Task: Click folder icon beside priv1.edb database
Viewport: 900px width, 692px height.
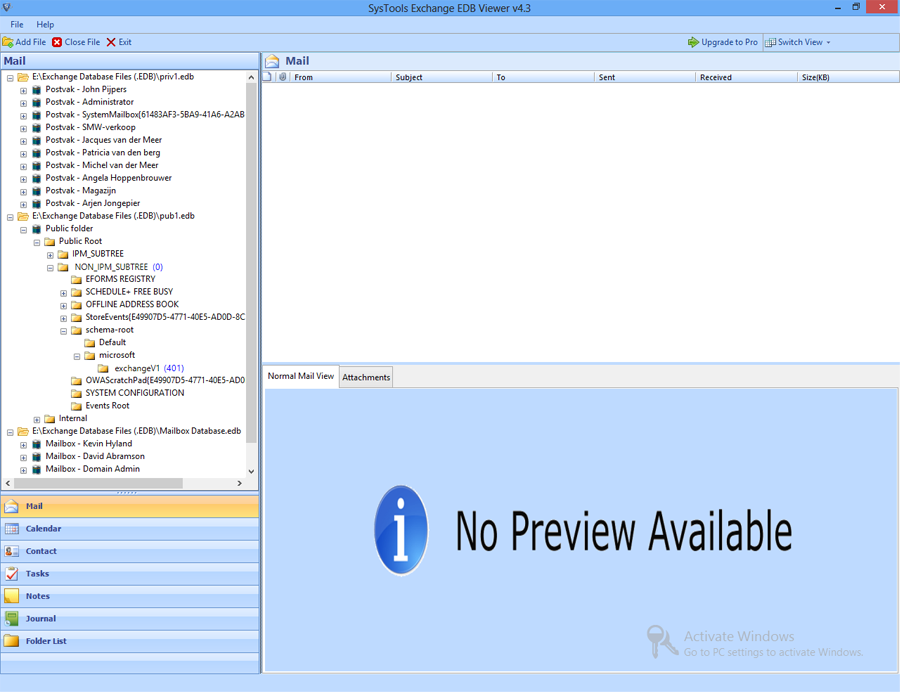Action: [x=23, y=77]
